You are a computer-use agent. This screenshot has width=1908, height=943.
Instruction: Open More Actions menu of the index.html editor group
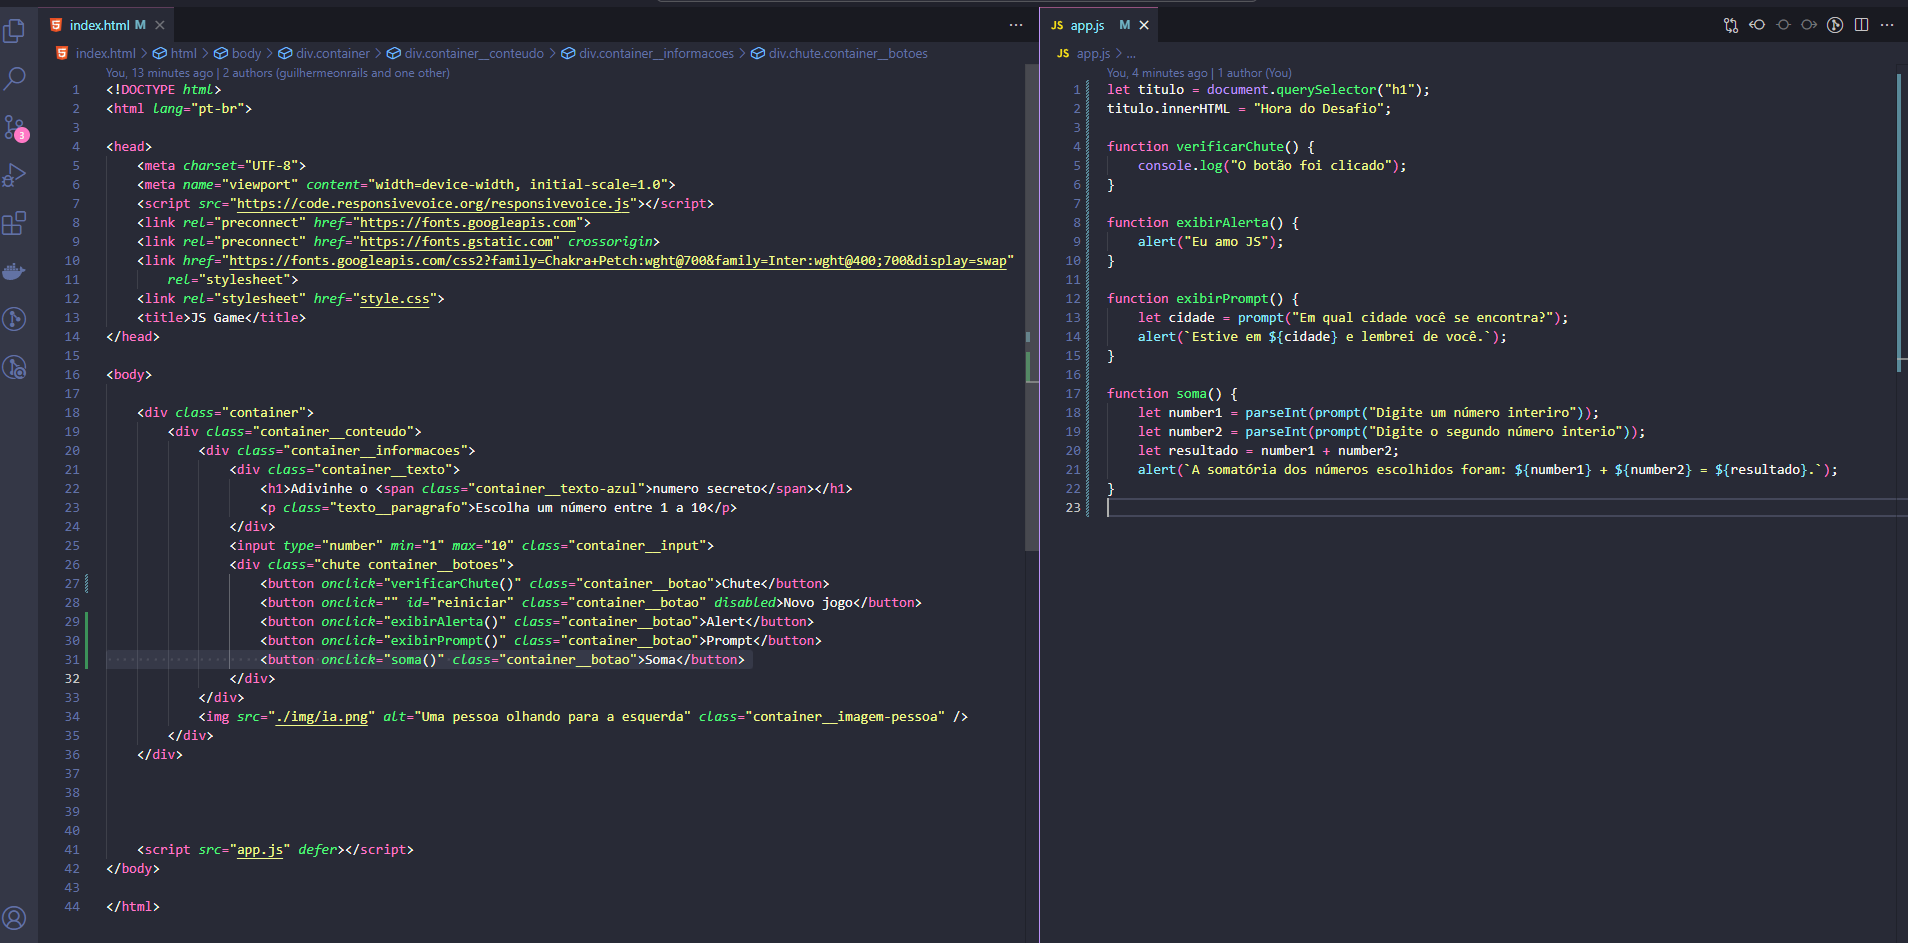click(x=1016, y=25)
